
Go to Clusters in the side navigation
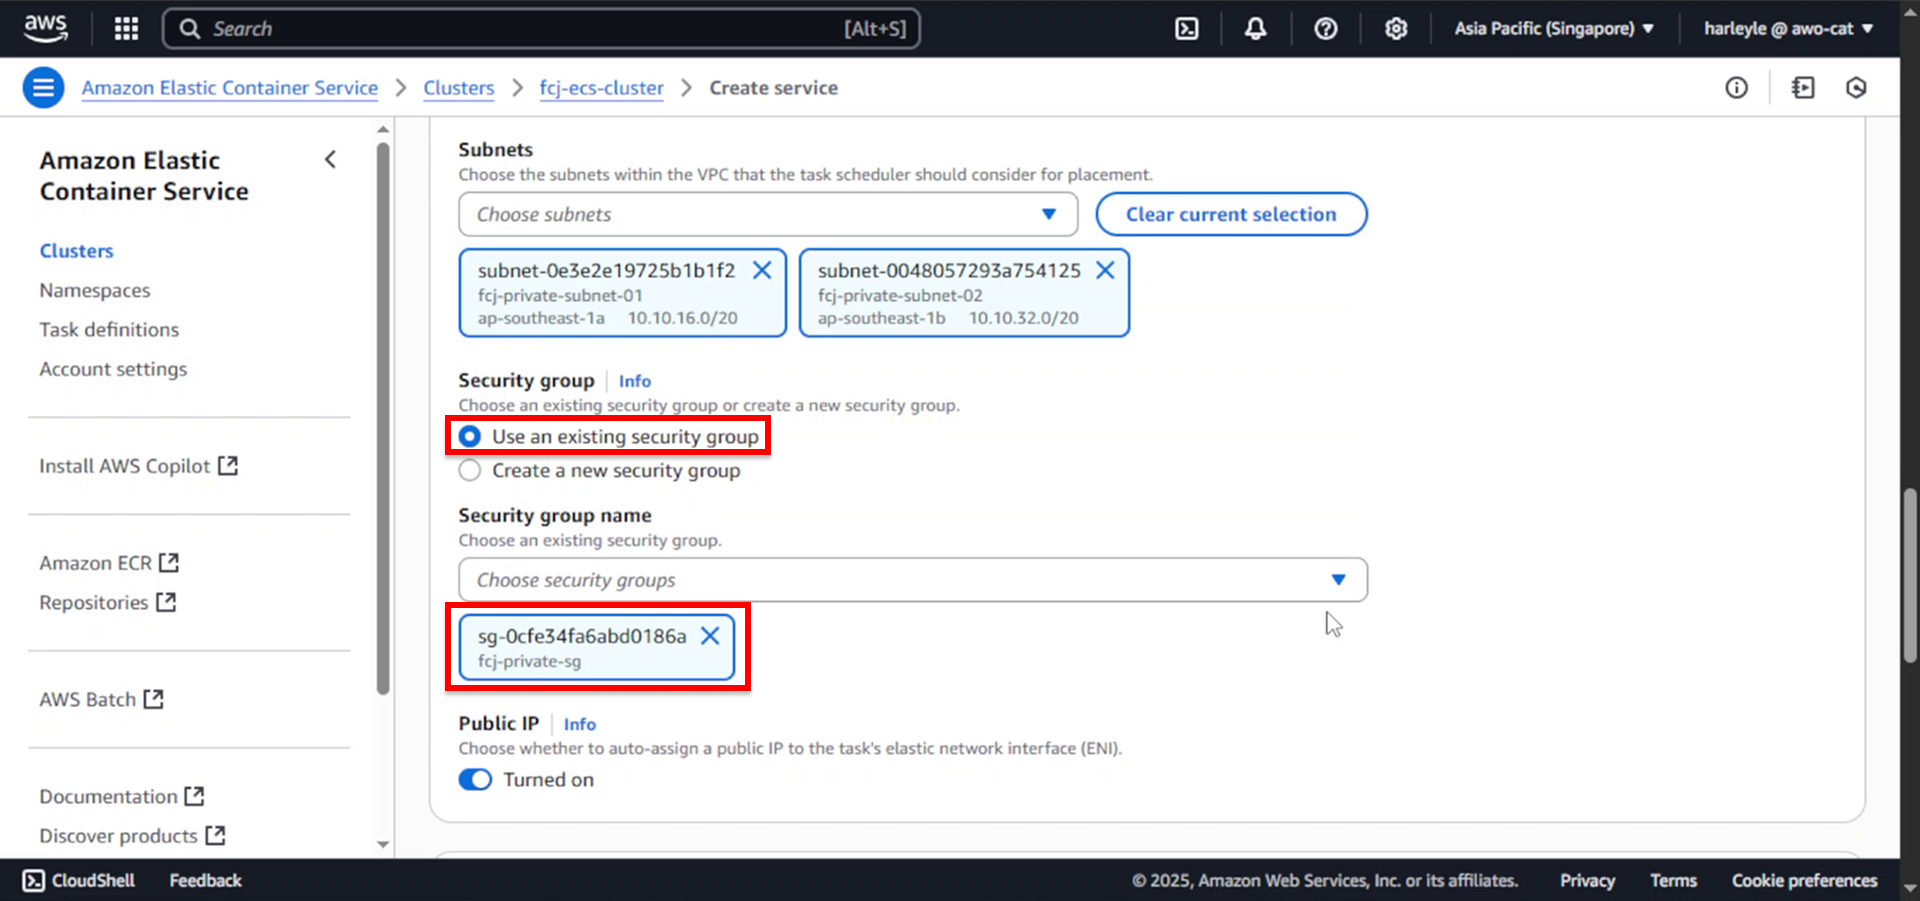click(76, 251)
